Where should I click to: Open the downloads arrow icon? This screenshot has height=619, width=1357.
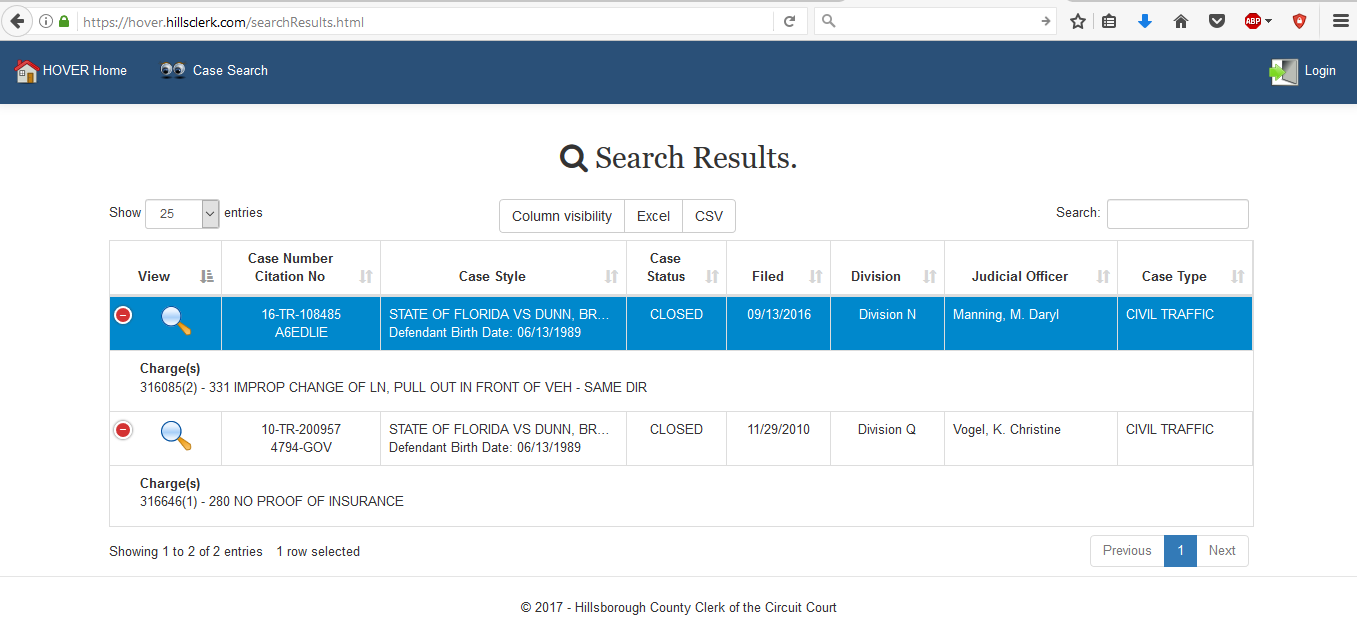click(x=1145, y=21)
